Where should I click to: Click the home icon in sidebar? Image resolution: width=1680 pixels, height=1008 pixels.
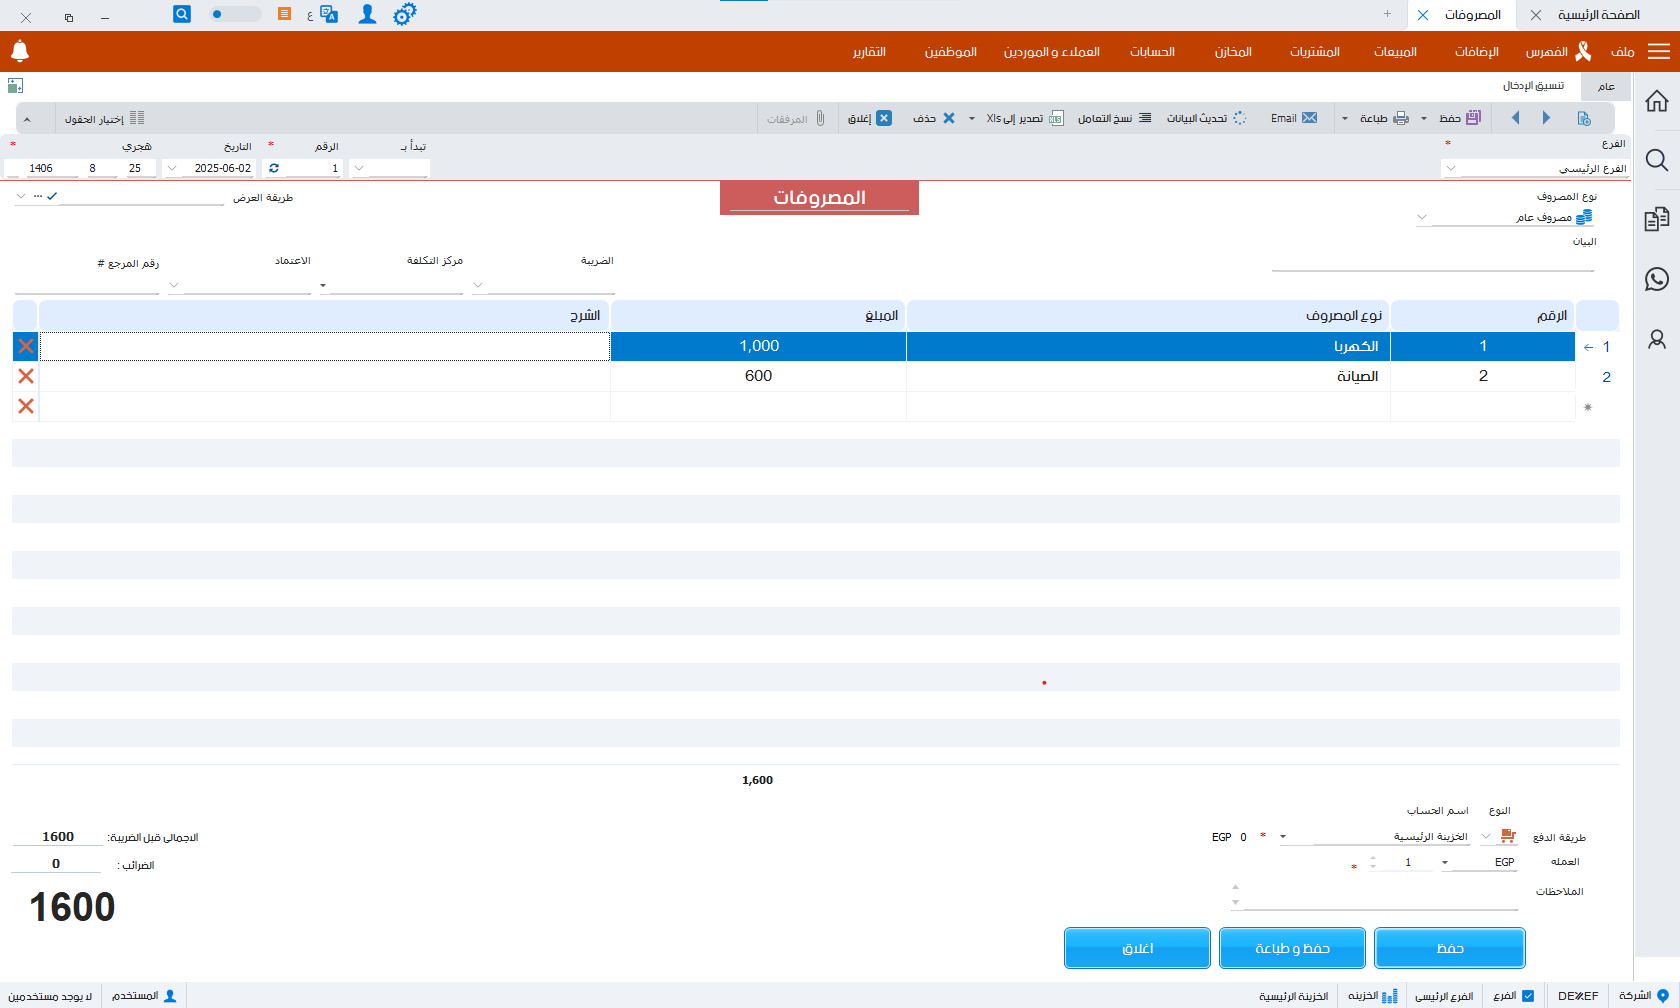[1656, 101]
